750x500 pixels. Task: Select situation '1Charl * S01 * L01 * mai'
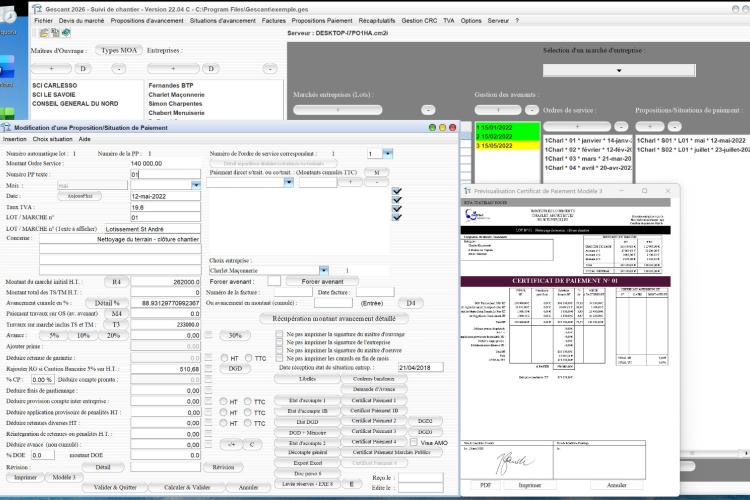[x=691, y=140]
